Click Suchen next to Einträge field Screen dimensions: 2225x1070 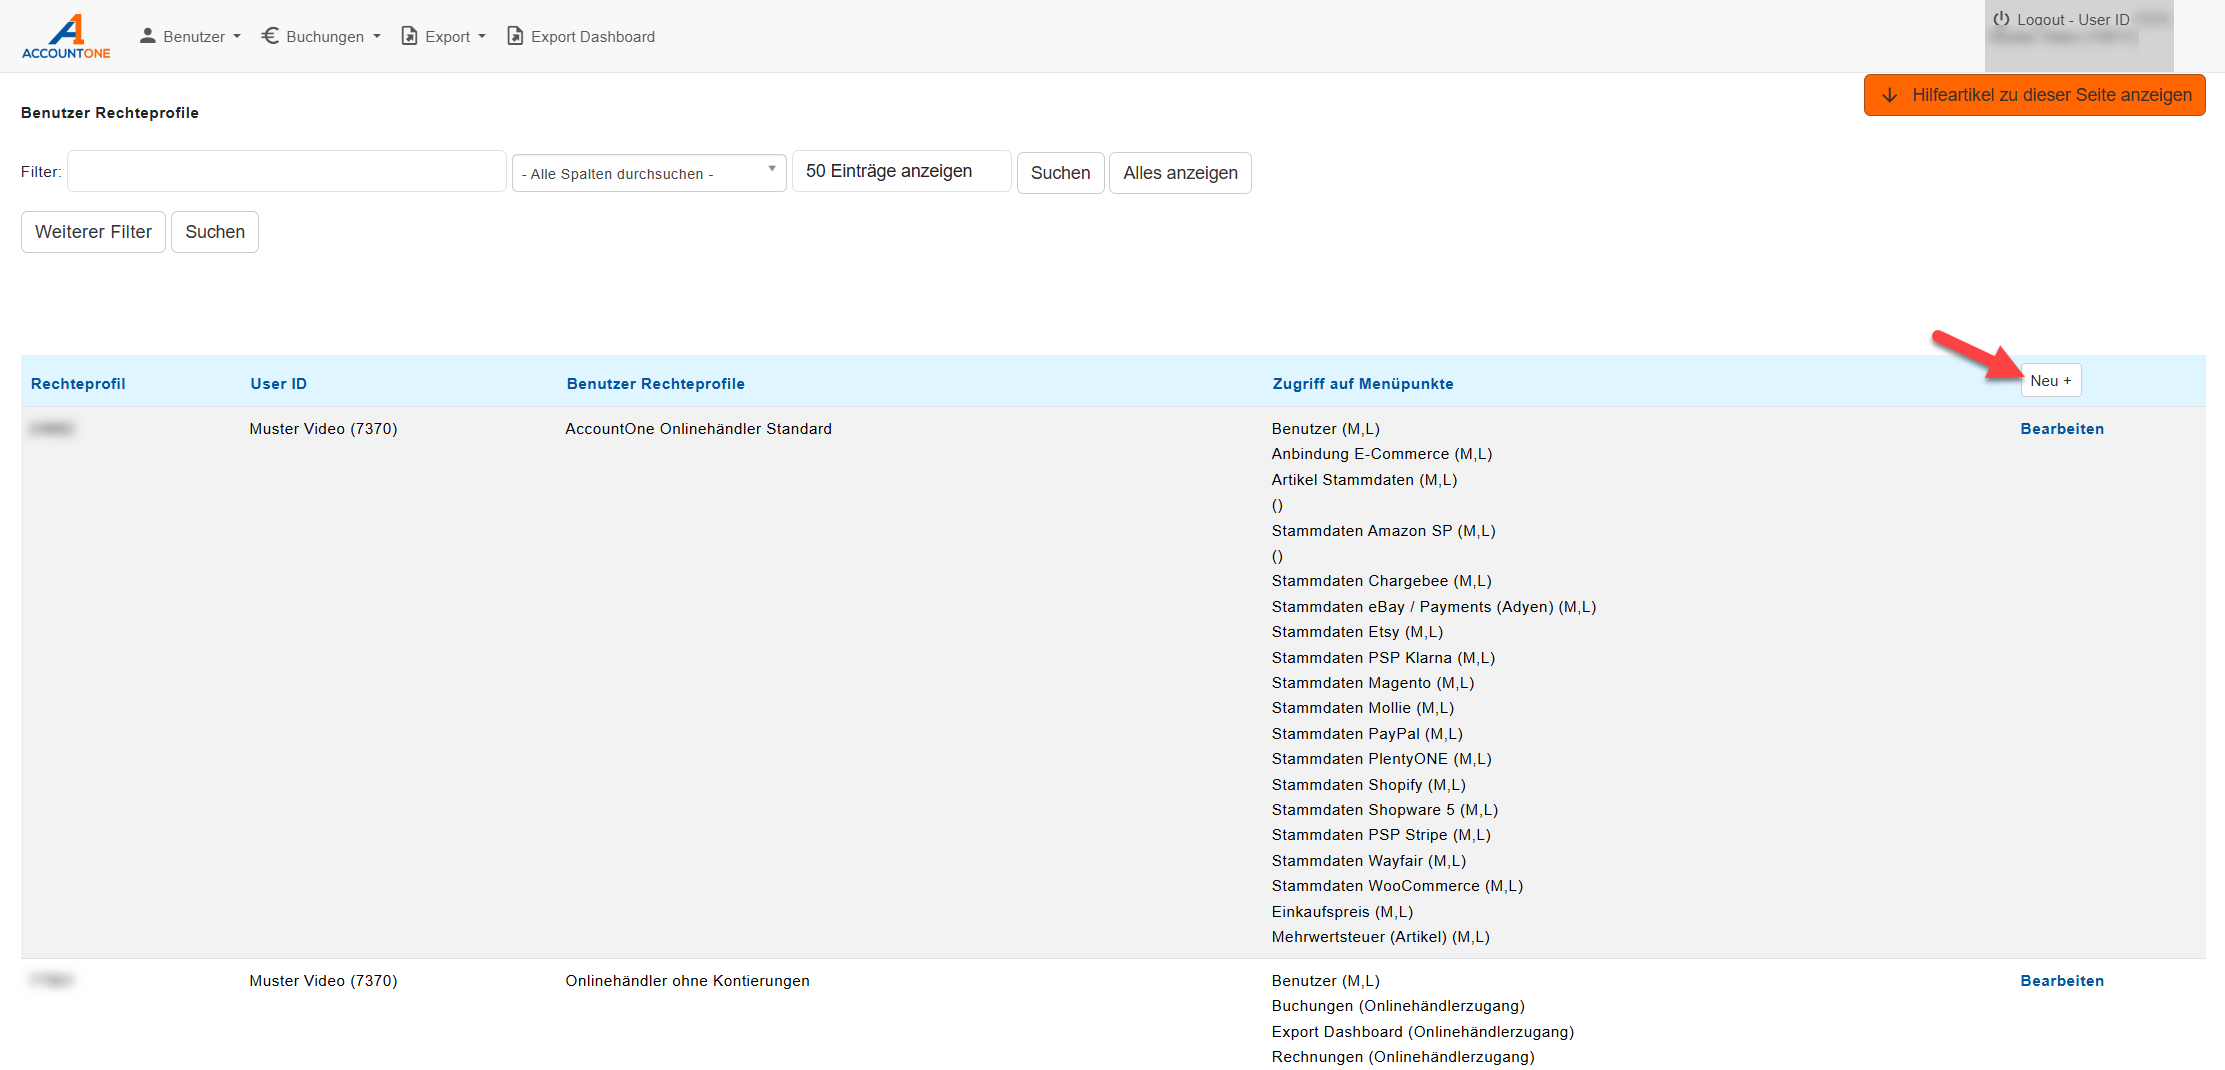click(1060, 173)
